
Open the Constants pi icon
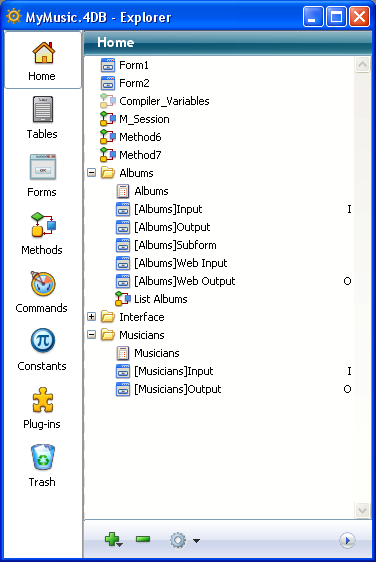tap(43, 340)
